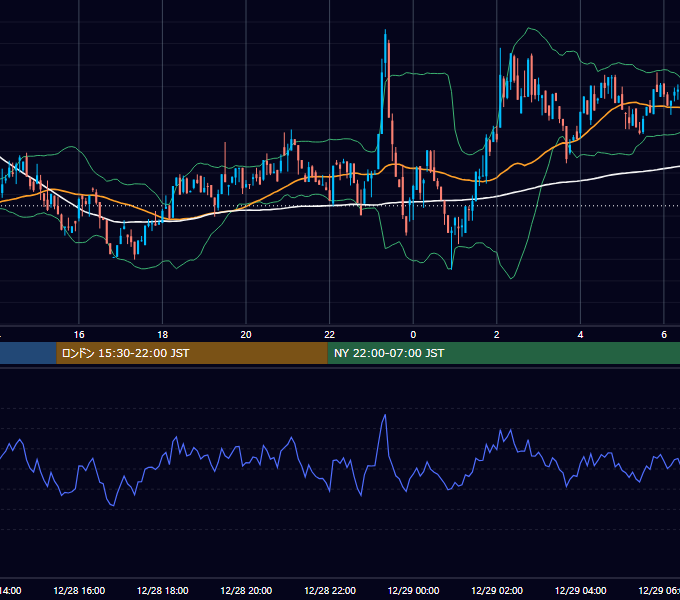Click the 20 hour axis label
680x600 pixels.
pos(246,335)
